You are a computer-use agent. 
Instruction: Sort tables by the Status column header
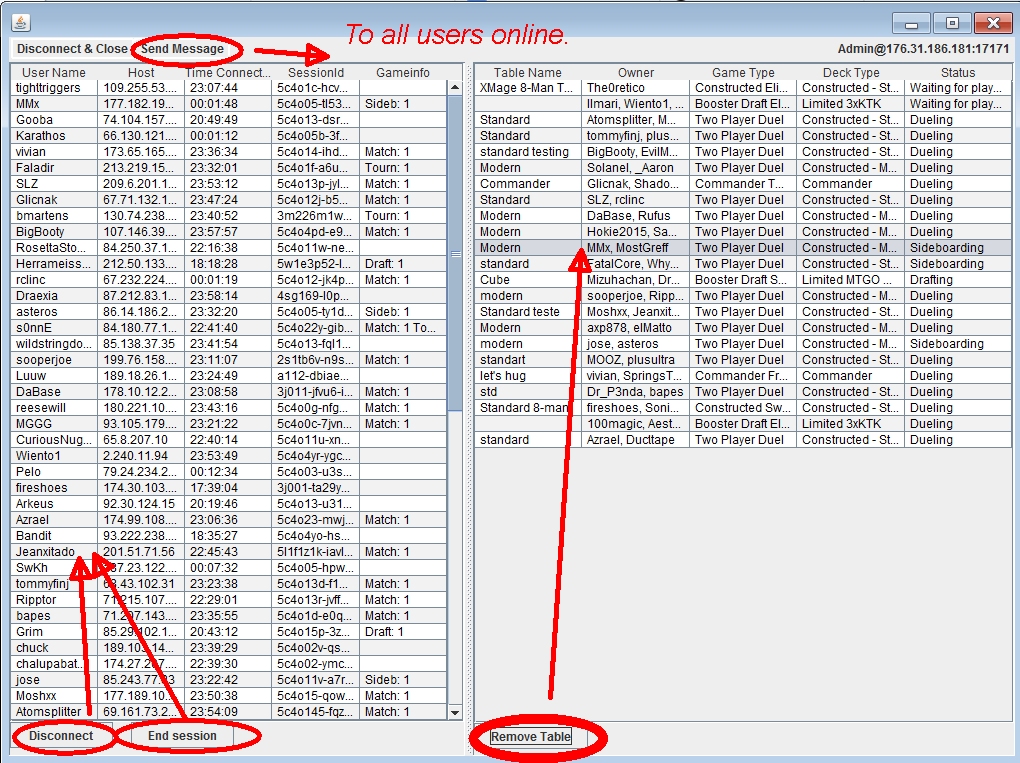tap(957, 73)
